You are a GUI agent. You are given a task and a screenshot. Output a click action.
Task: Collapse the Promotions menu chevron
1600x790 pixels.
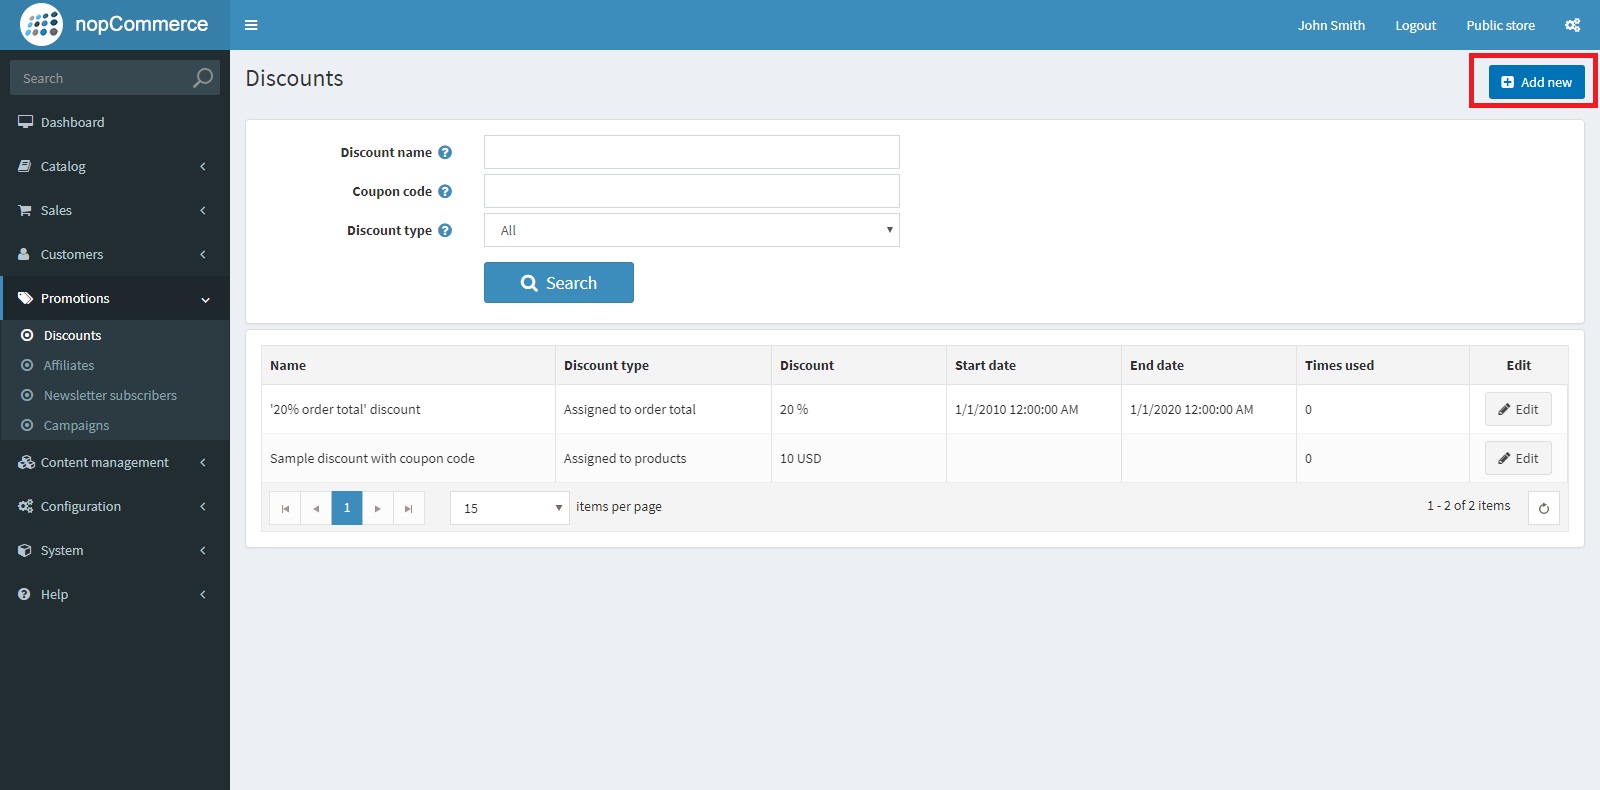pyautogui.click(x=205, y=299)
